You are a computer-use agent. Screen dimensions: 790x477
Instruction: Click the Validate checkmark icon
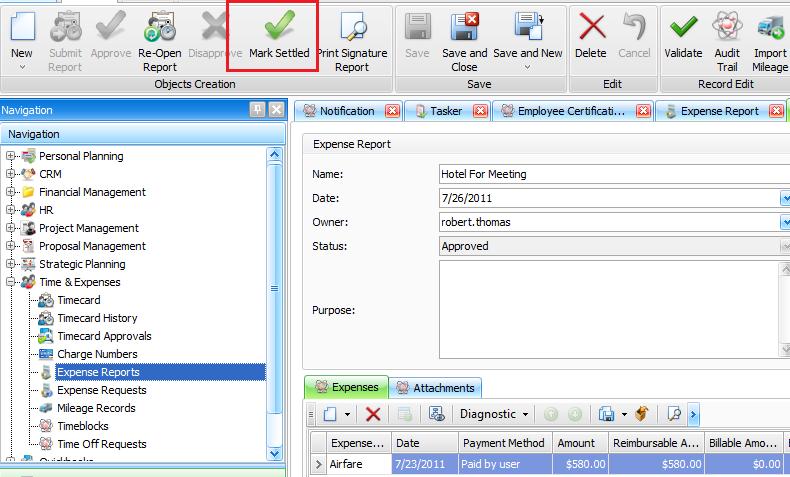tap(683, 26)
